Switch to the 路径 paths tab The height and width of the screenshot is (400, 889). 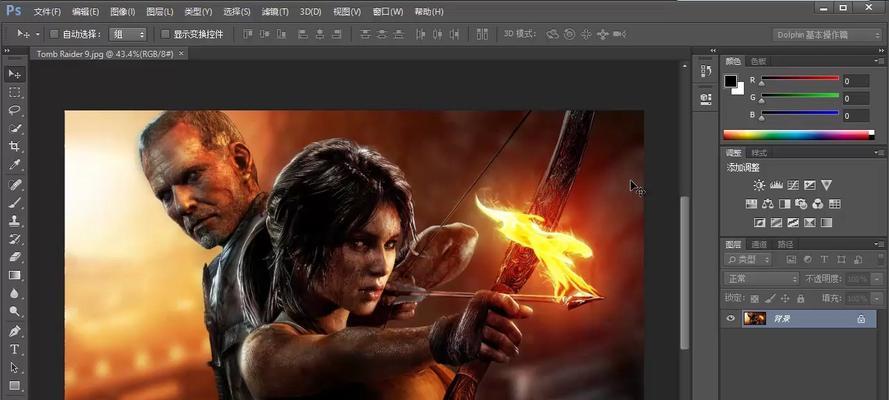point(785,244)
